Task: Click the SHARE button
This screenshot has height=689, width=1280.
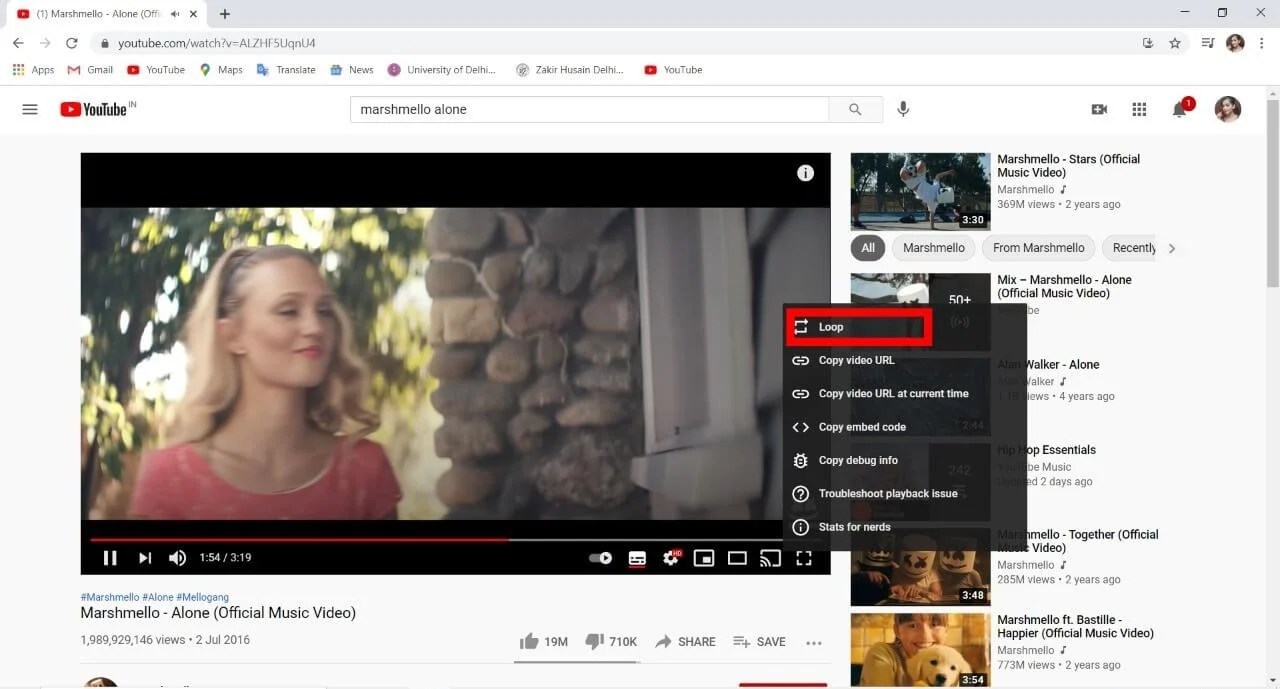Action: pyautogui.click(x=685, y=641)
